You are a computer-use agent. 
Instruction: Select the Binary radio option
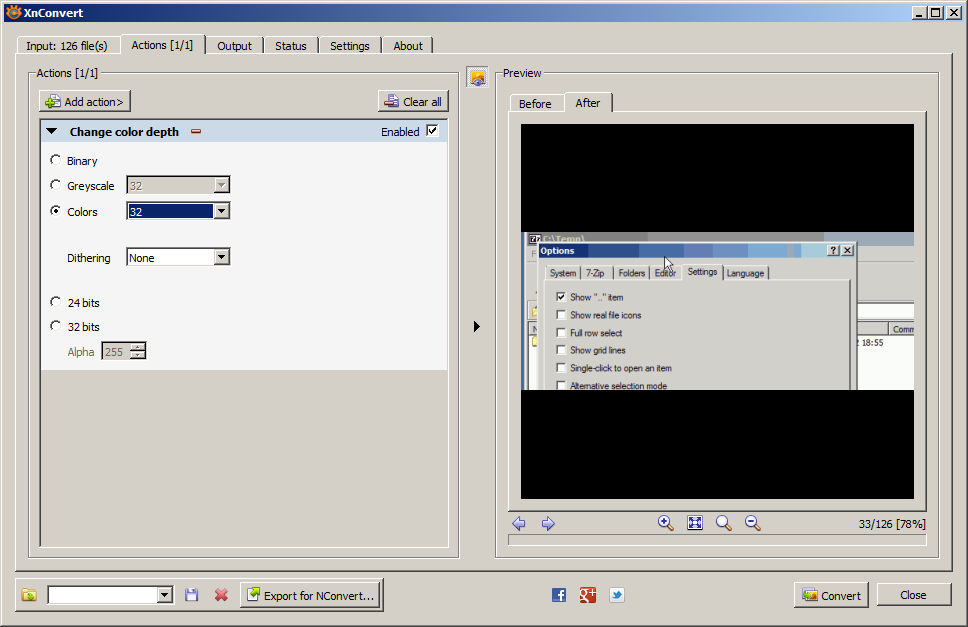pyautogui.click(x=56, y=160)
